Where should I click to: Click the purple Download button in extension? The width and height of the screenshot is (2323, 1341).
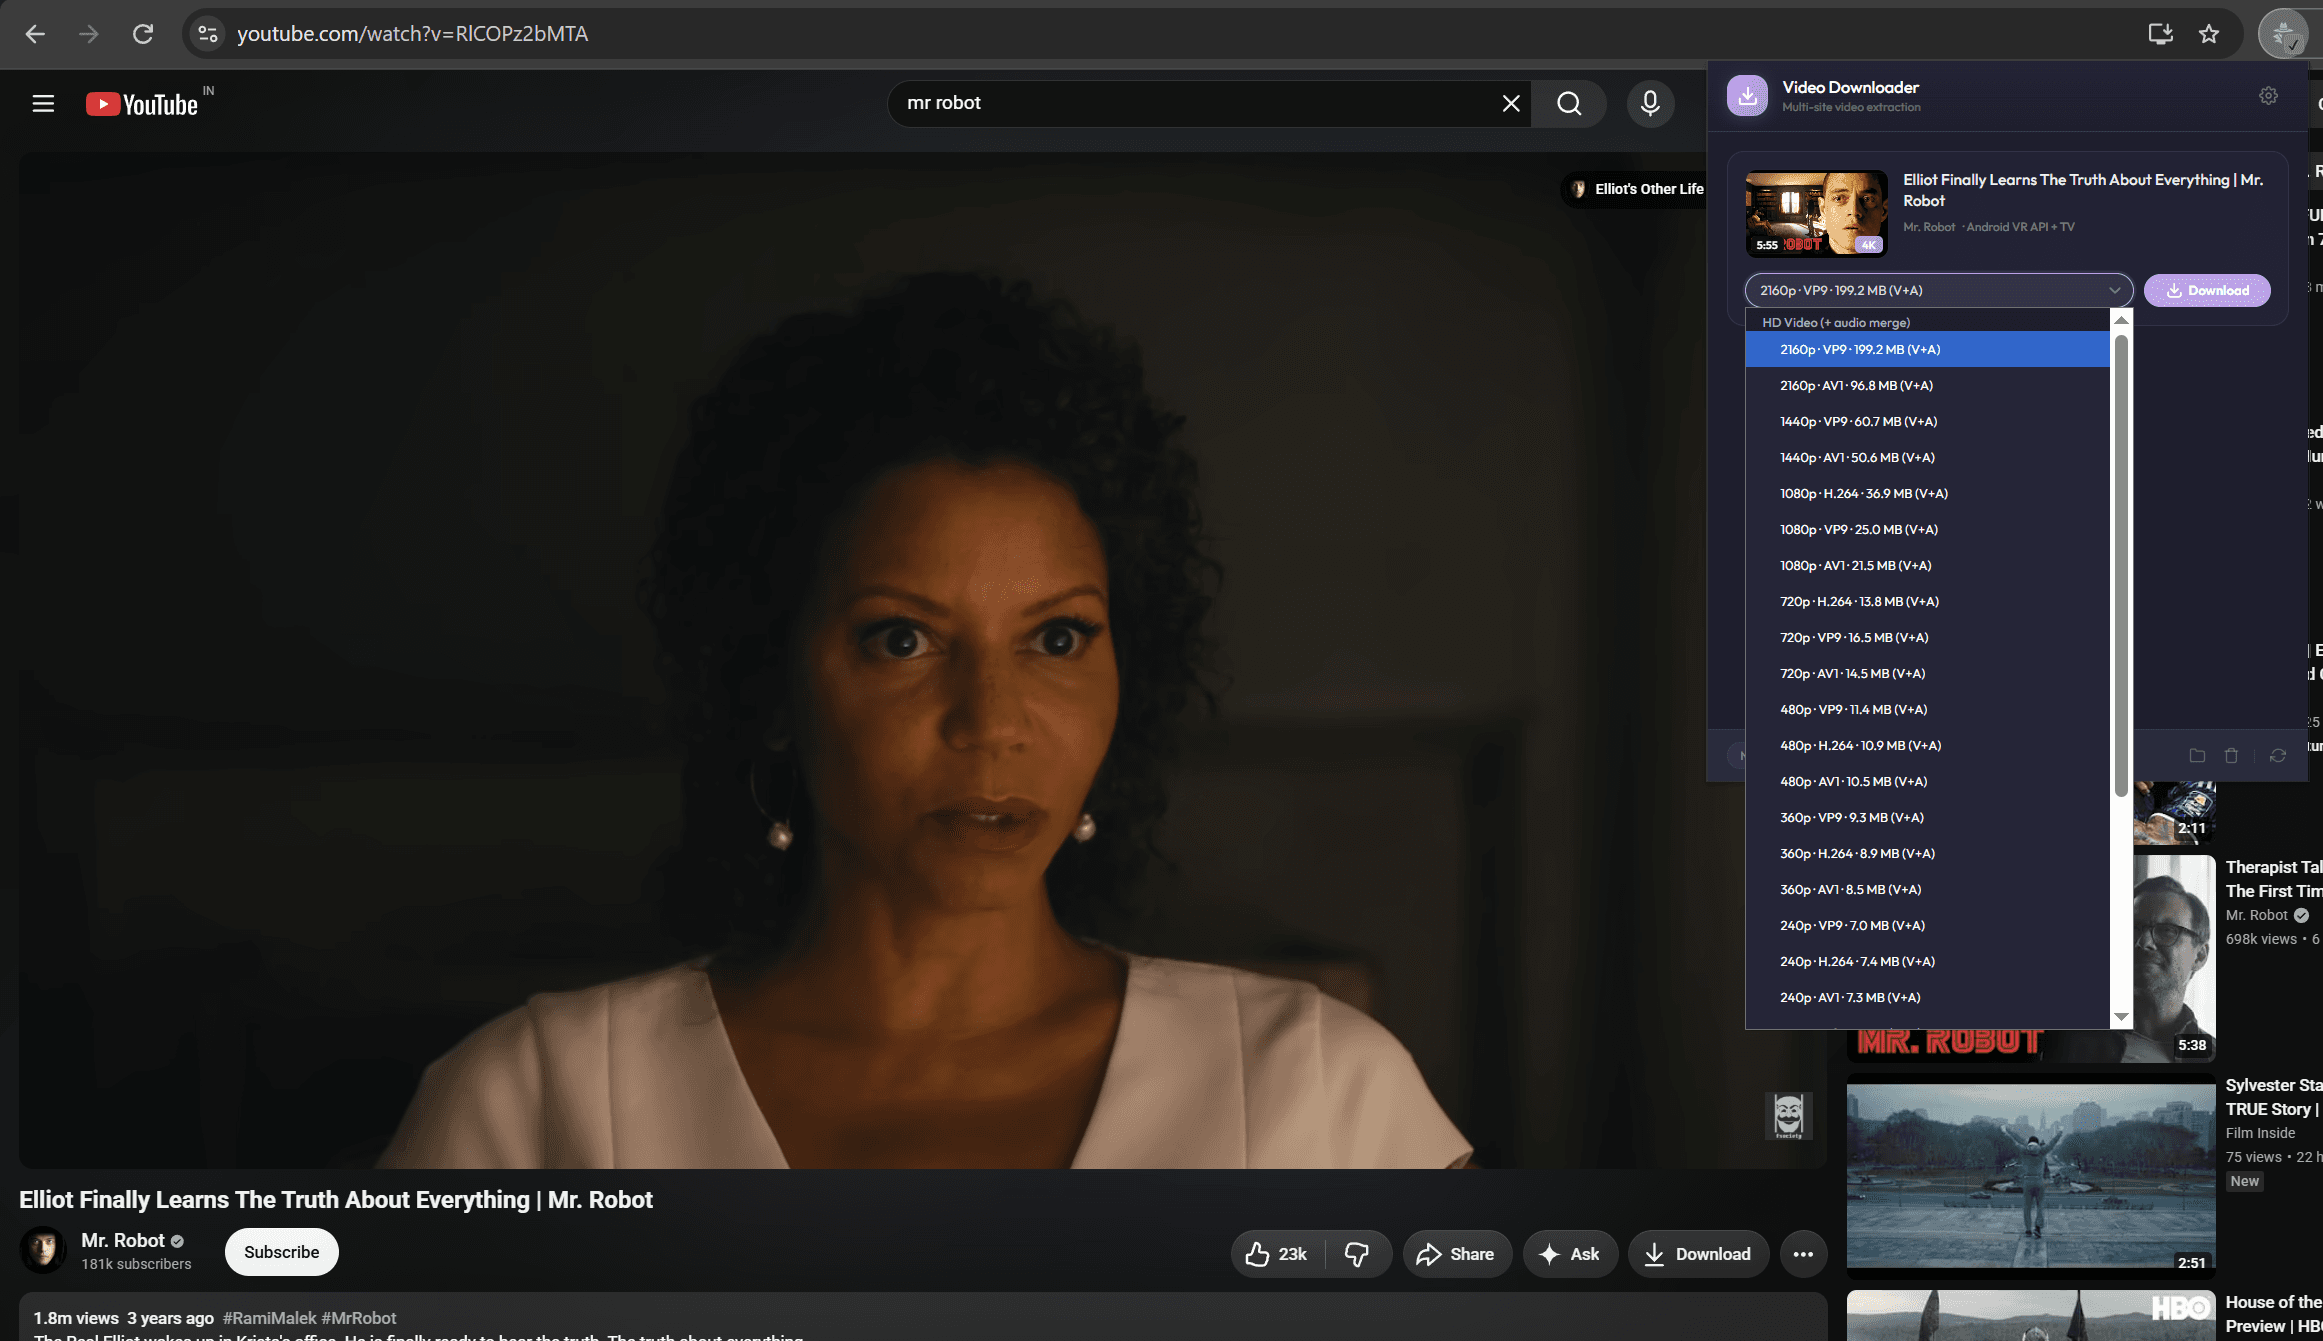pyautogui.click(x=2207, y=290)
